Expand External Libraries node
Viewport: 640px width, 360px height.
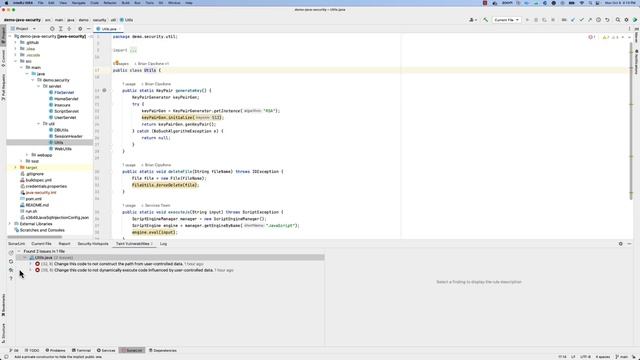pyautogui.click(x=10, y=224)
